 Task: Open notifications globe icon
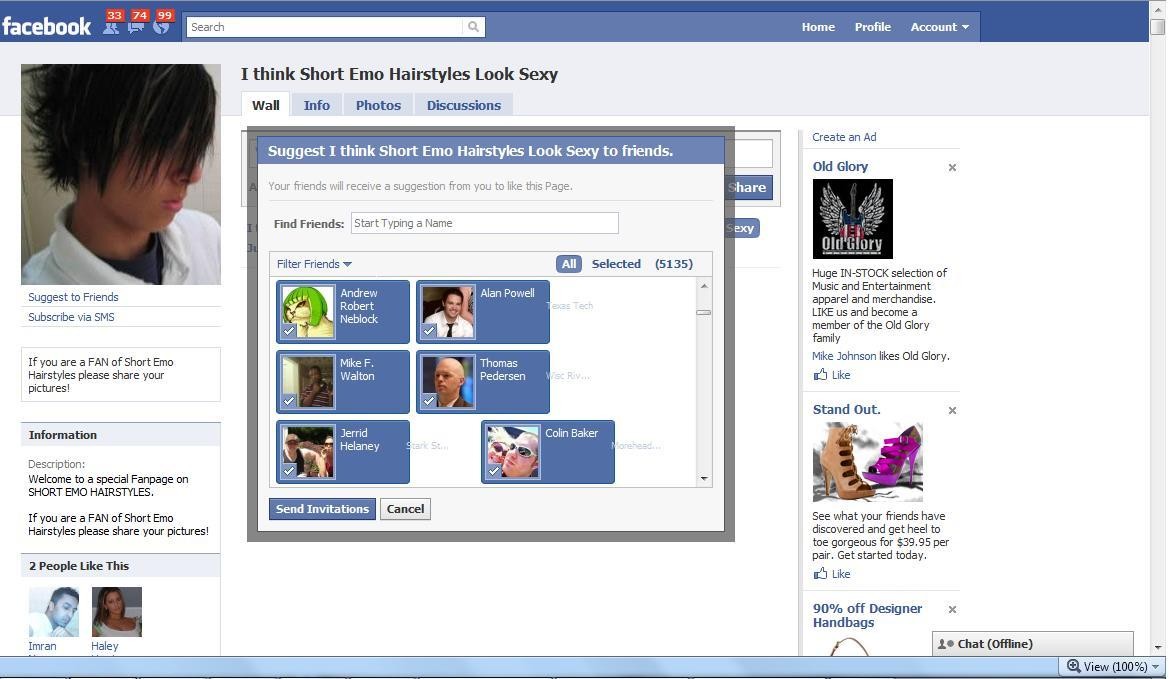(161, 26)
